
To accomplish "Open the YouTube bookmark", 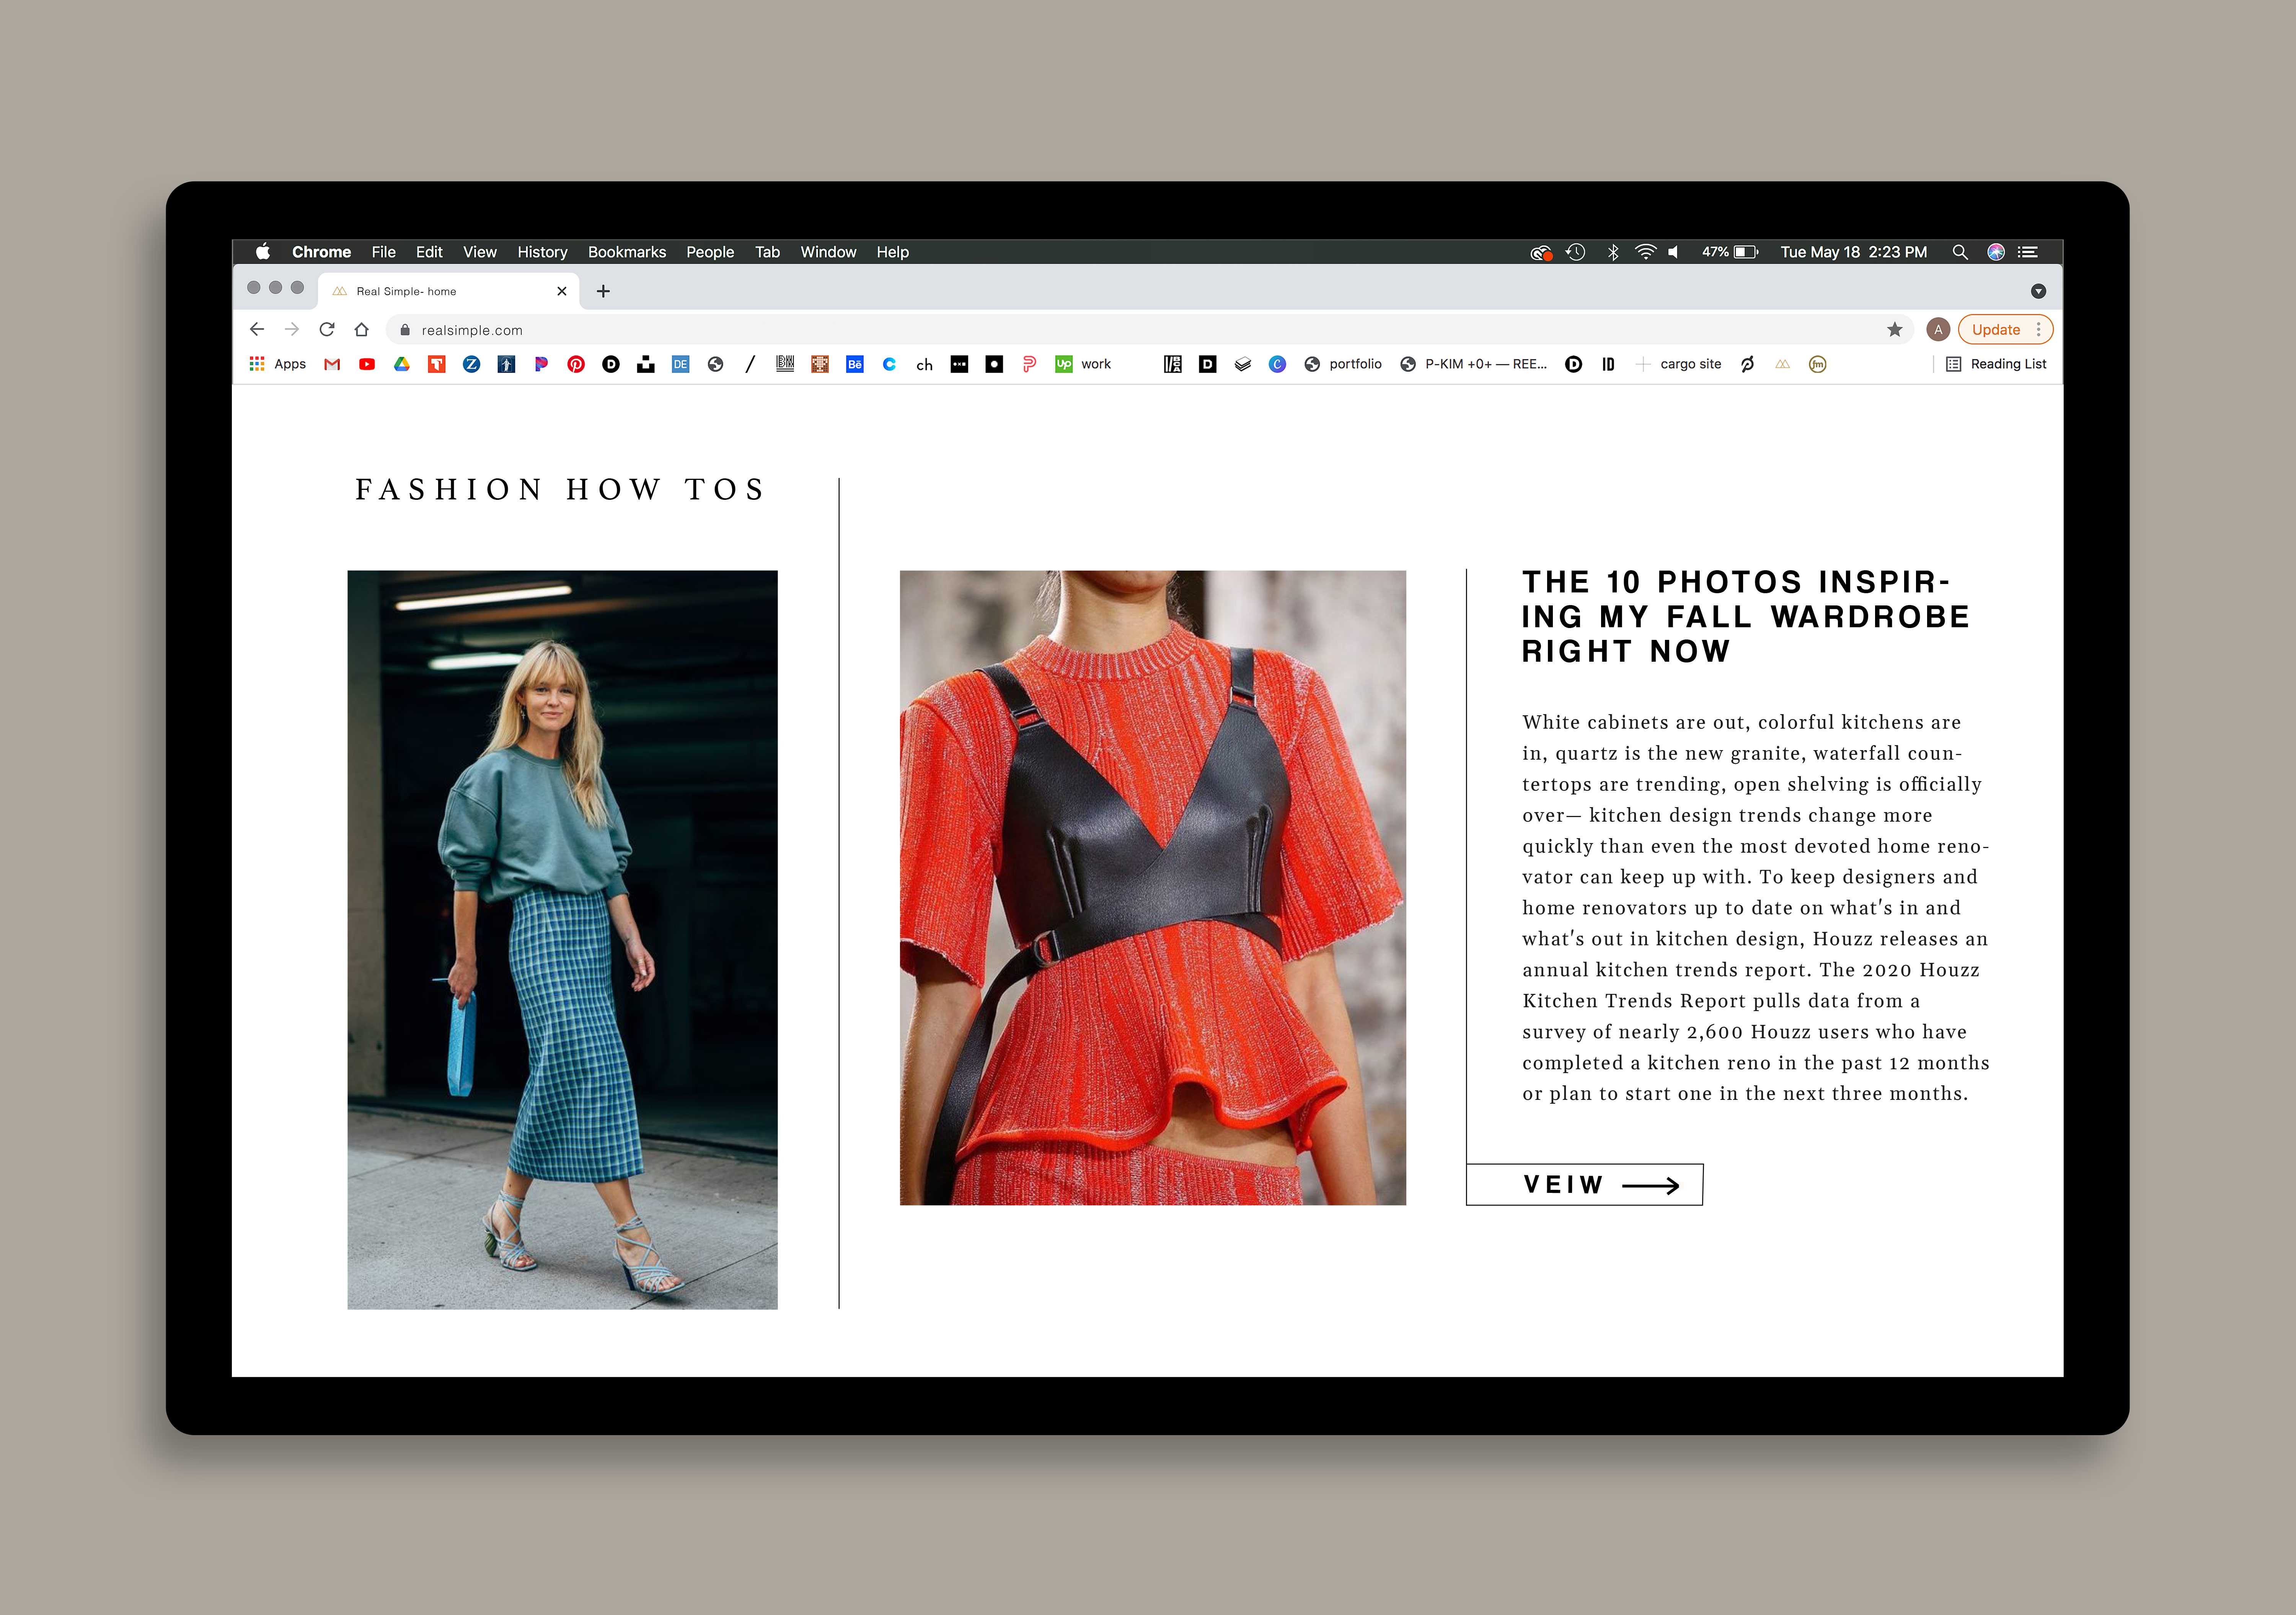I will point(367,364).
